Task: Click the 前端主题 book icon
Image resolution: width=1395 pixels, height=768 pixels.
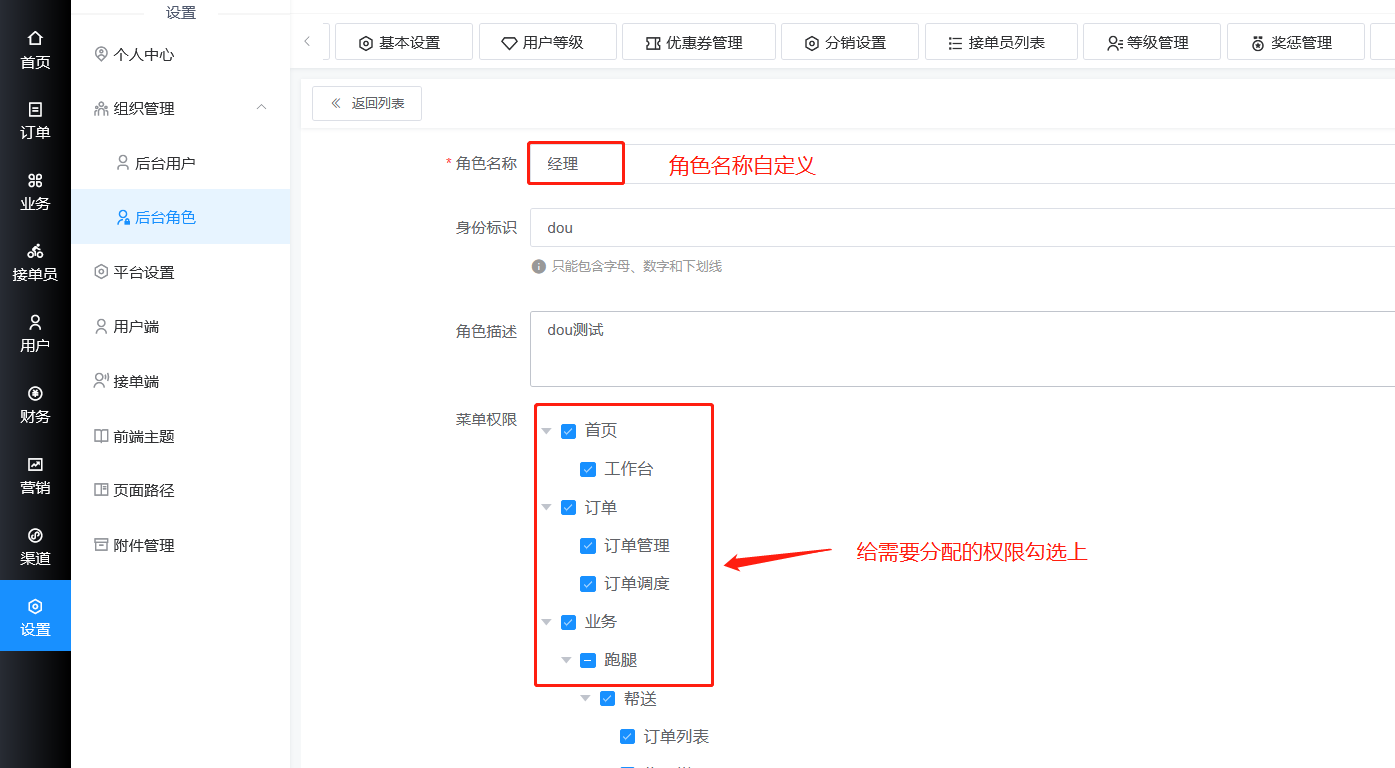Action: pos(101,436)
